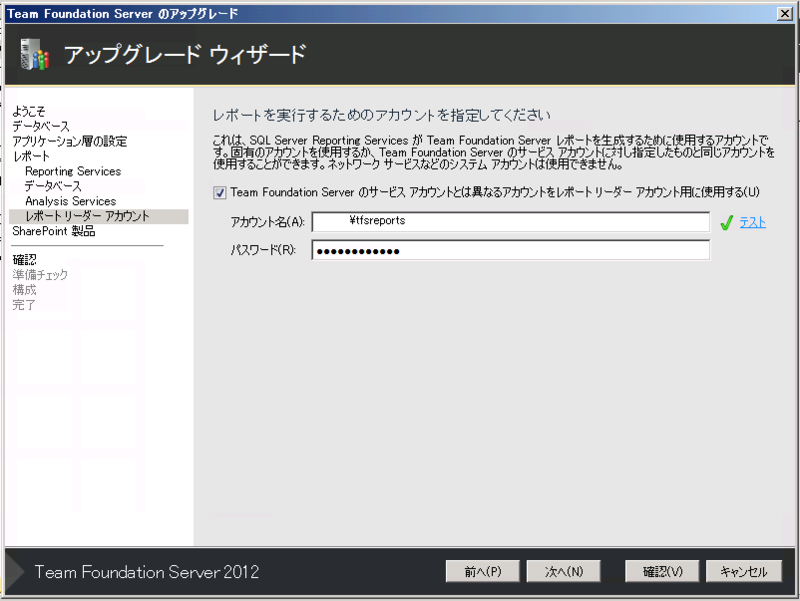Viewport: 800px width, 601px height.
Task: Focus the パスワード input field
Action: click(511, 250)
